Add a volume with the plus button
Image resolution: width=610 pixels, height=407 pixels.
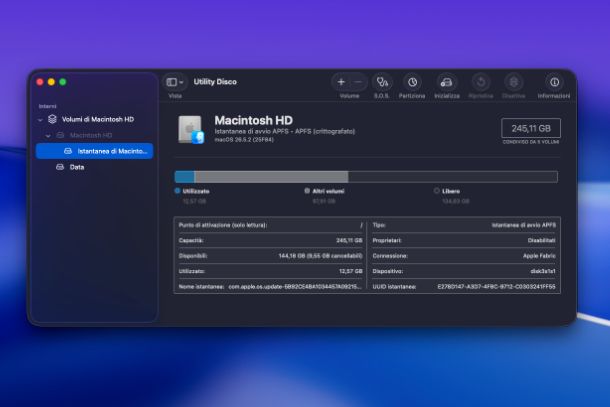coord(341,82)
